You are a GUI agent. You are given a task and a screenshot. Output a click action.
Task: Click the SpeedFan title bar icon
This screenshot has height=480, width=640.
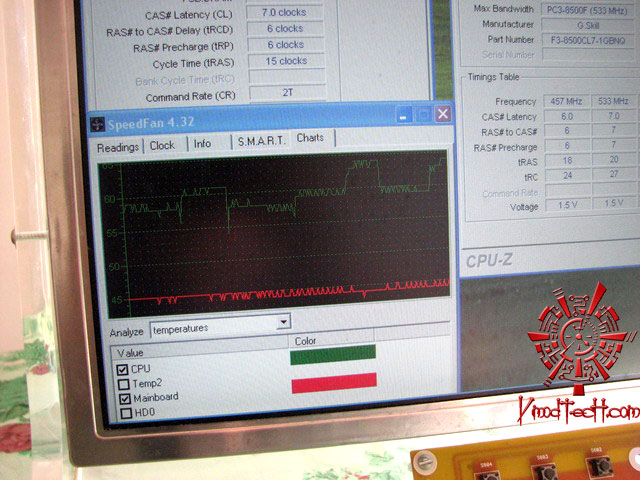point(97,124)
